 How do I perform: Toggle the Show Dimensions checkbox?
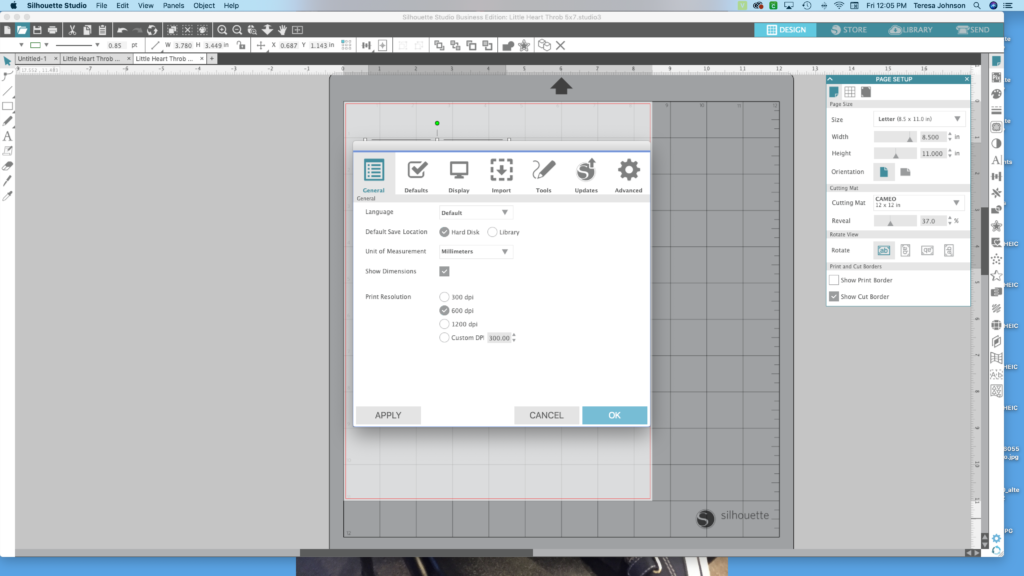click(444, 271)
